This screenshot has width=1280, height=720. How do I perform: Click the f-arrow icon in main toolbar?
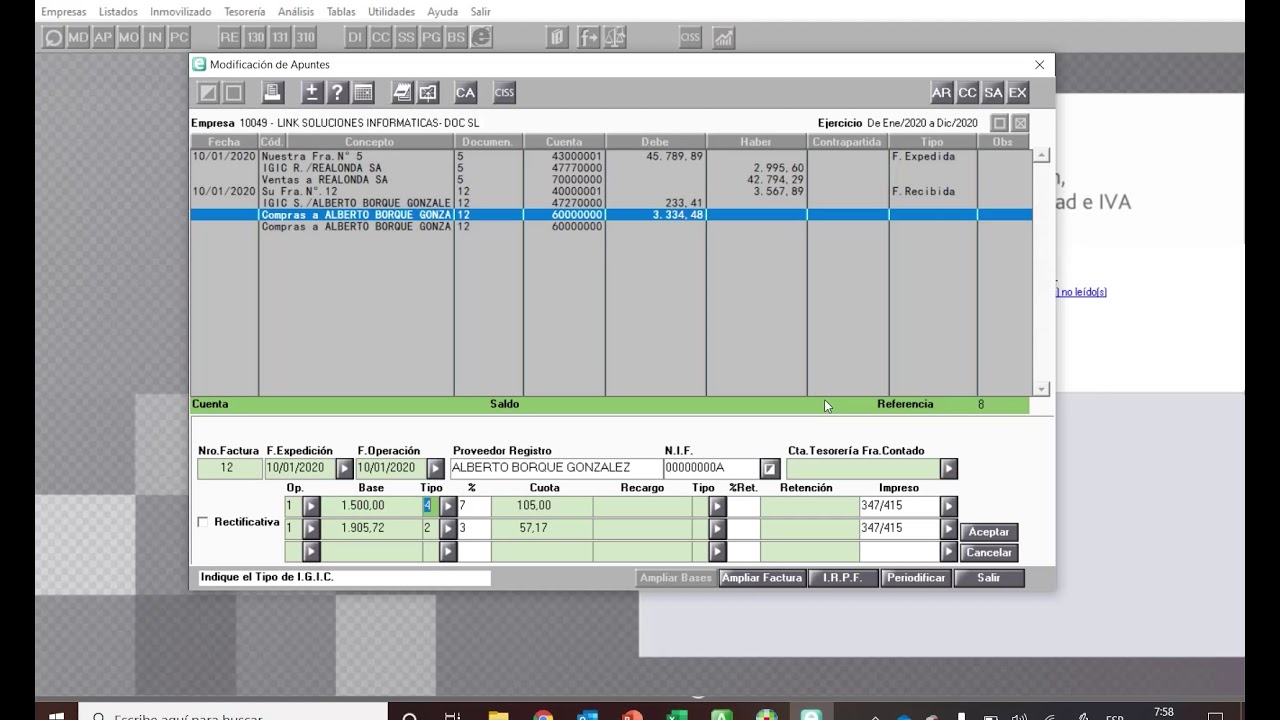(588, 38)
